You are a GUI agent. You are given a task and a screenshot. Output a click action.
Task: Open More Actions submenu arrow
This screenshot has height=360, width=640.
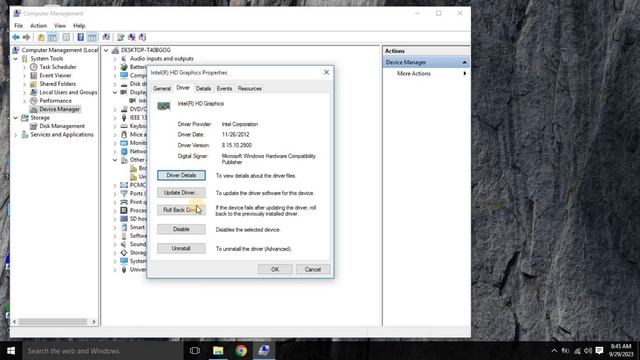[x=464, y=73]
